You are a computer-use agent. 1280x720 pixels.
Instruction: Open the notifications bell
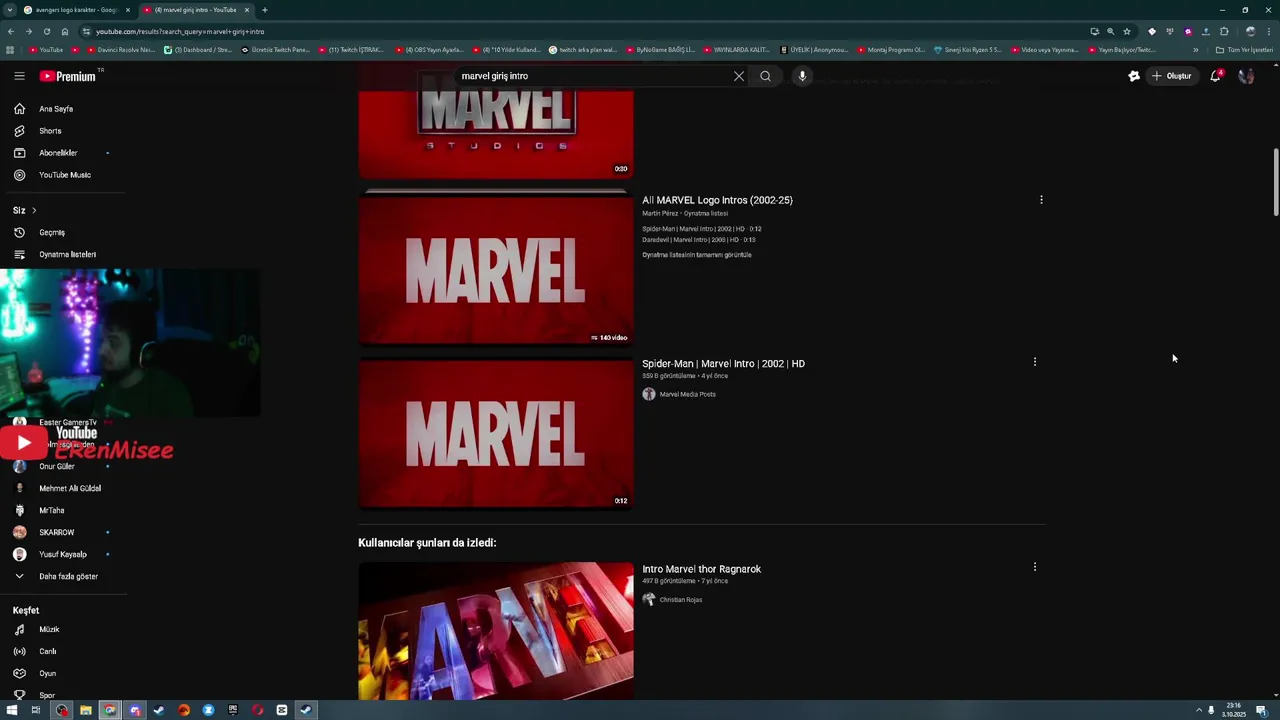click(1216, 76)
